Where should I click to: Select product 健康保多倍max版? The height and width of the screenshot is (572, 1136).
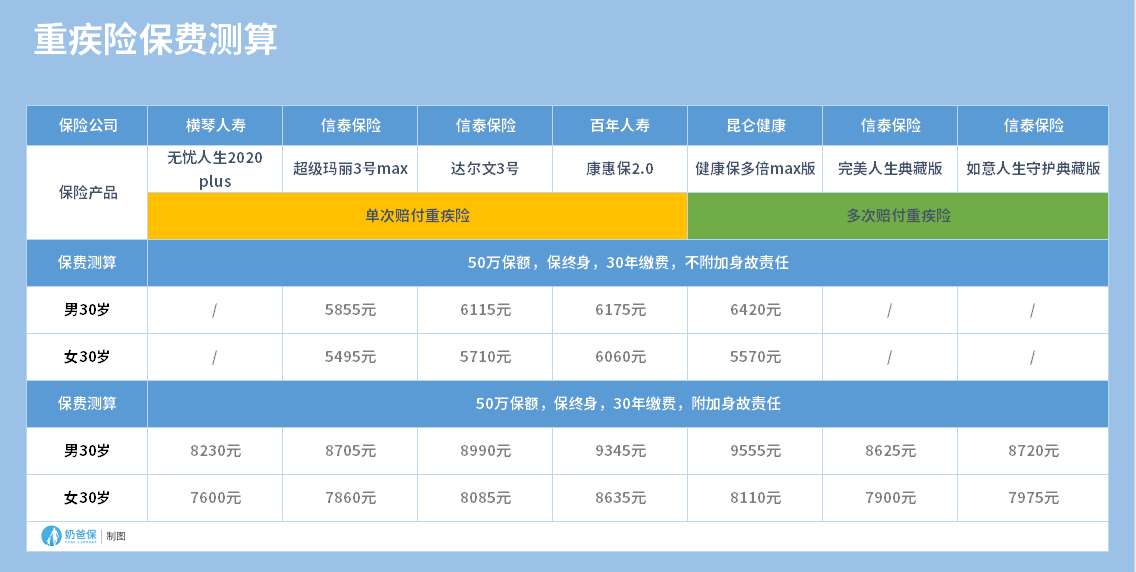[755, 169]
